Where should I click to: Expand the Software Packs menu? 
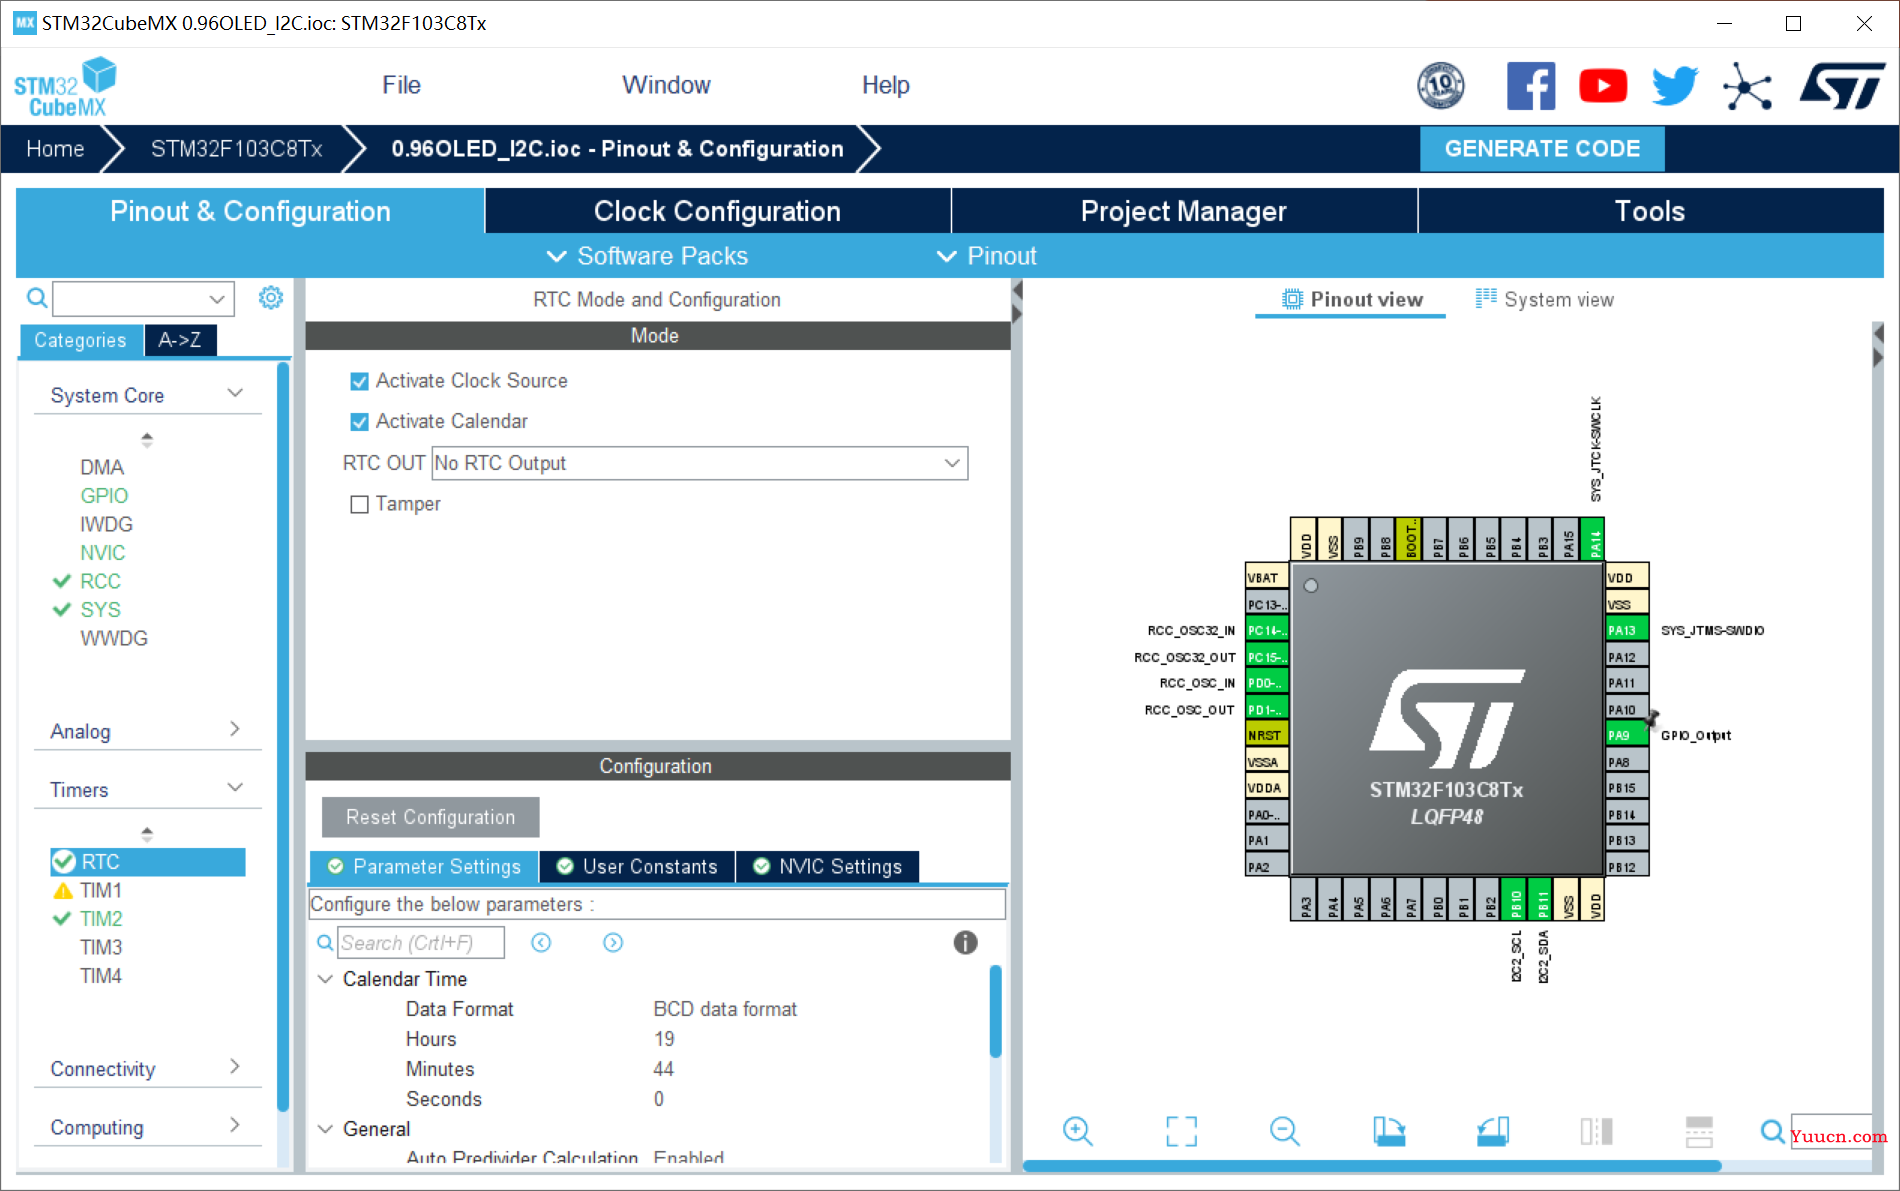pos(647,256)
